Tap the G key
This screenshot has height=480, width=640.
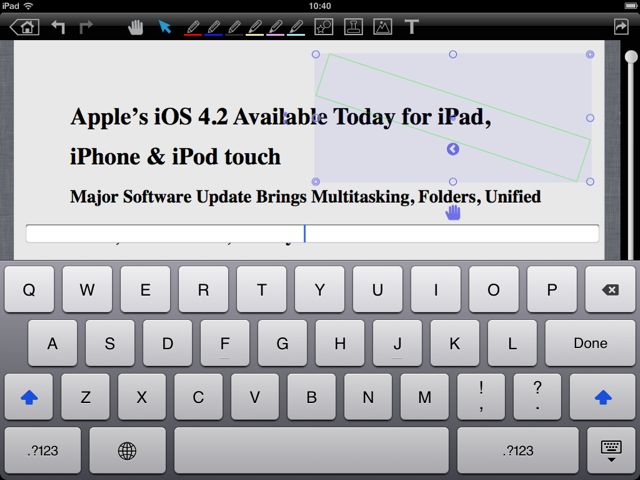282,343
